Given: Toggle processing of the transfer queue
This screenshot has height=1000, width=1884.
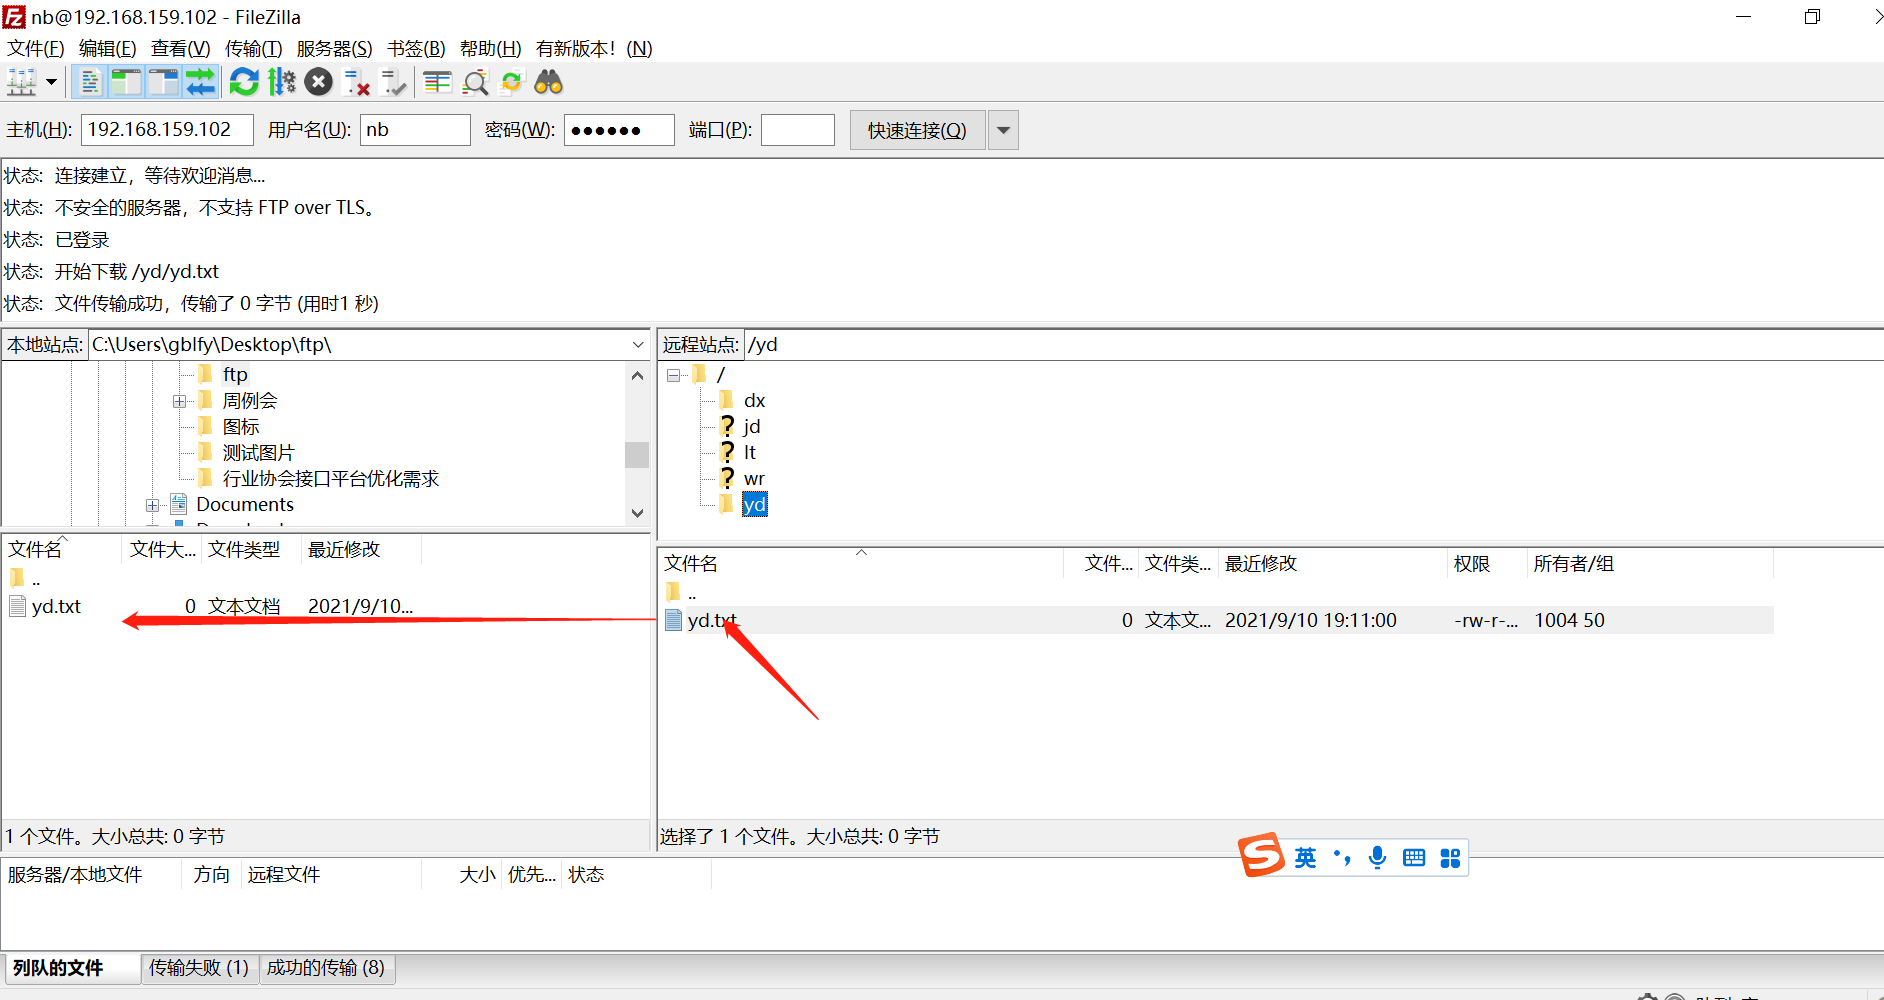Looking at the screenshot, I should point(282,82).
